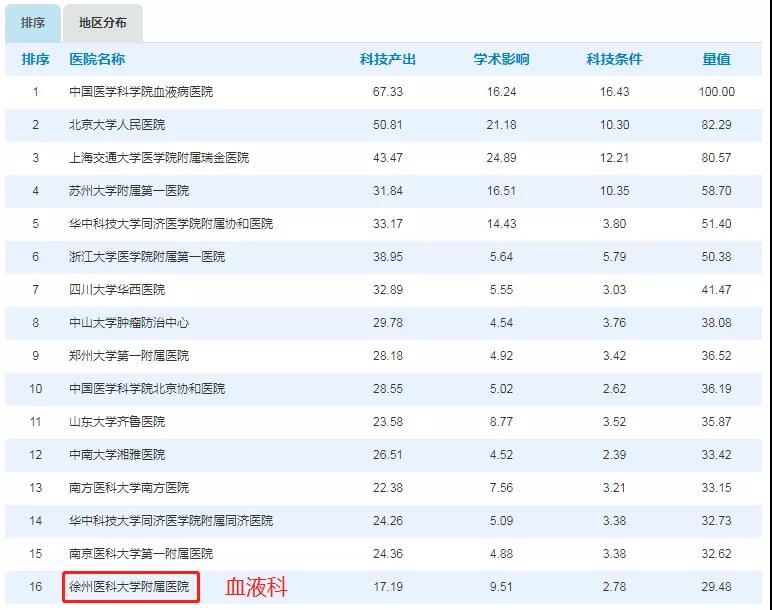Click the 量值 column header

click(716, 59)
